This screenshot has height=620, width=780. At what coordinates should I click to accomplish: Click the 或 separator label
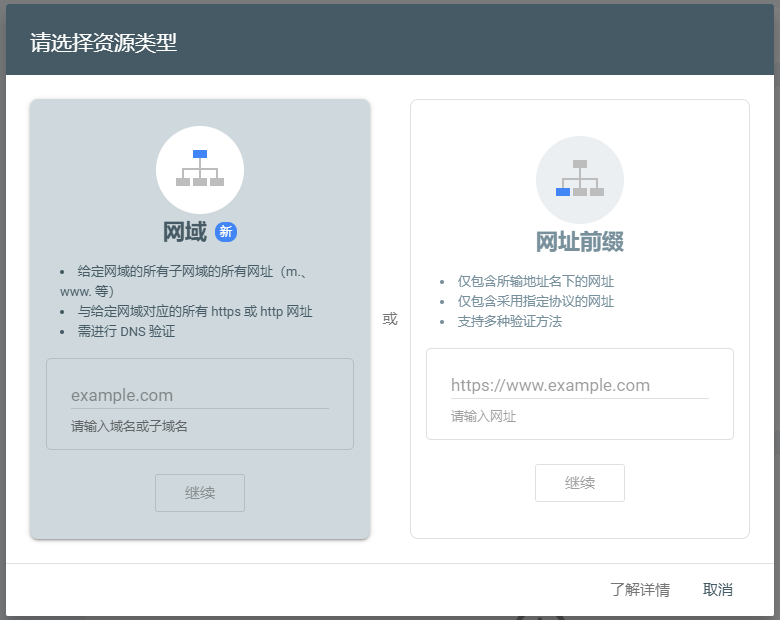(390, 319)
